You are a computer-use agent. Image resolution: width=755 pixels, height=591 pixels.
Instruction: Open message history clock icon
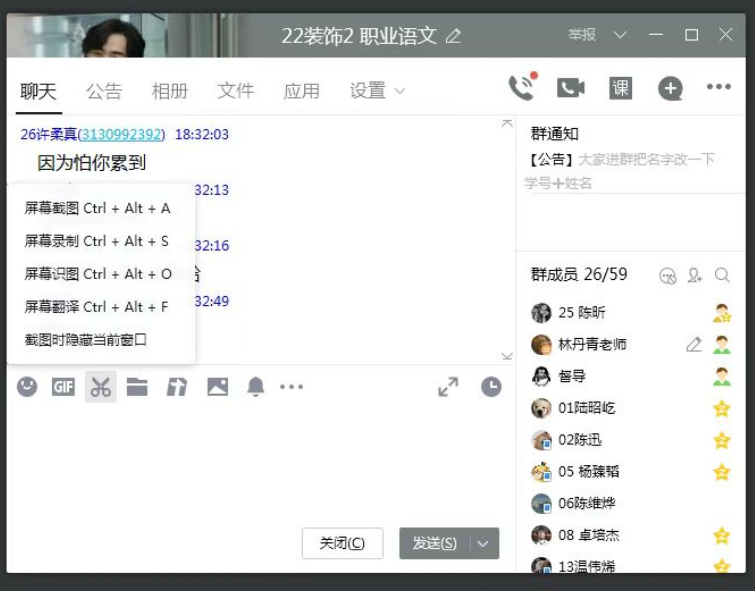(491, 387)
